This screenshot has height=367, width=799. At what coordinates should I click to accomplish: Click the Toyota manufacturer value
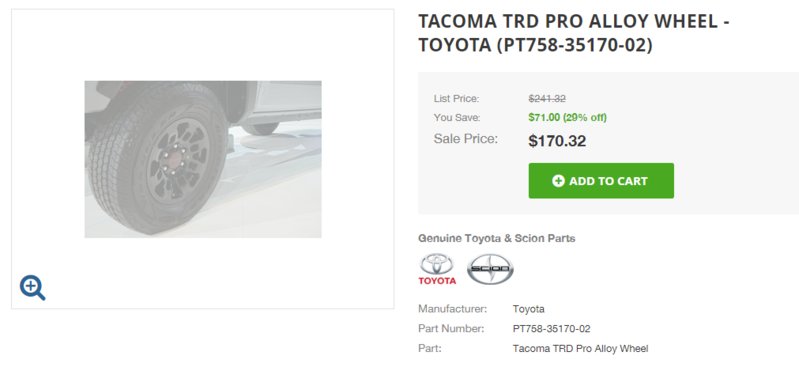528,309
